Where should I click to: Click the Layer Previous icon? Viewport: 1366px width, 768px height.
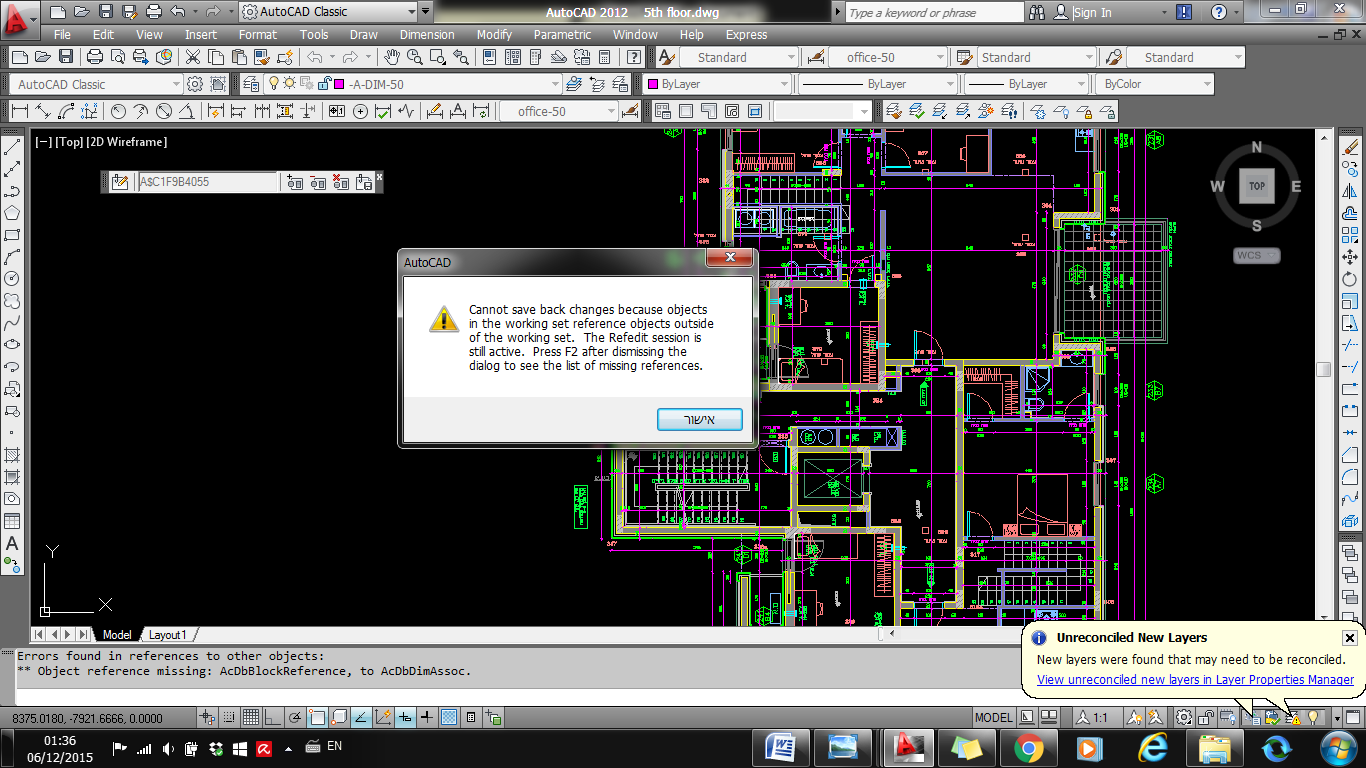(596, 84)
